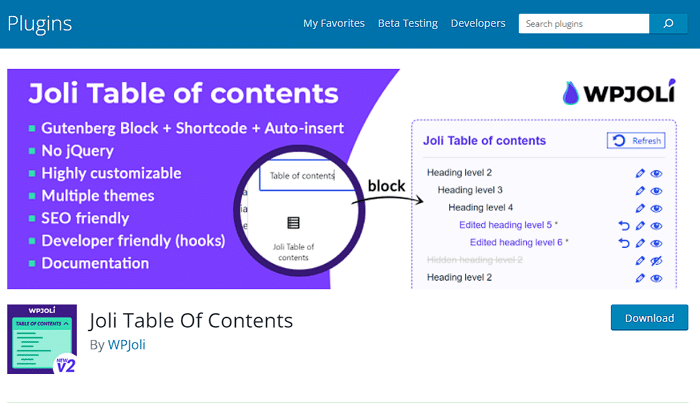
Task: Click 'Edited heading level 5' text
Action: pos(508,224)
